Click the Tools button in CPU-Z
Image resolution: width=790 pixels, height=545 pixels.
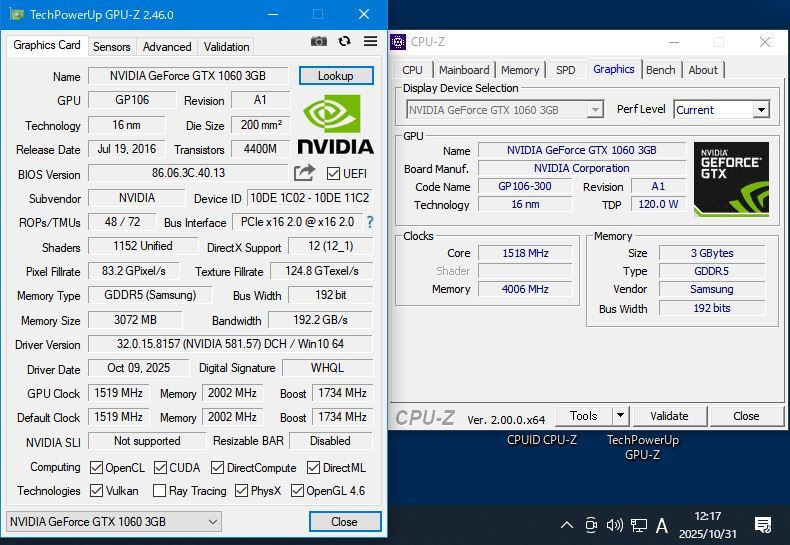583,416
